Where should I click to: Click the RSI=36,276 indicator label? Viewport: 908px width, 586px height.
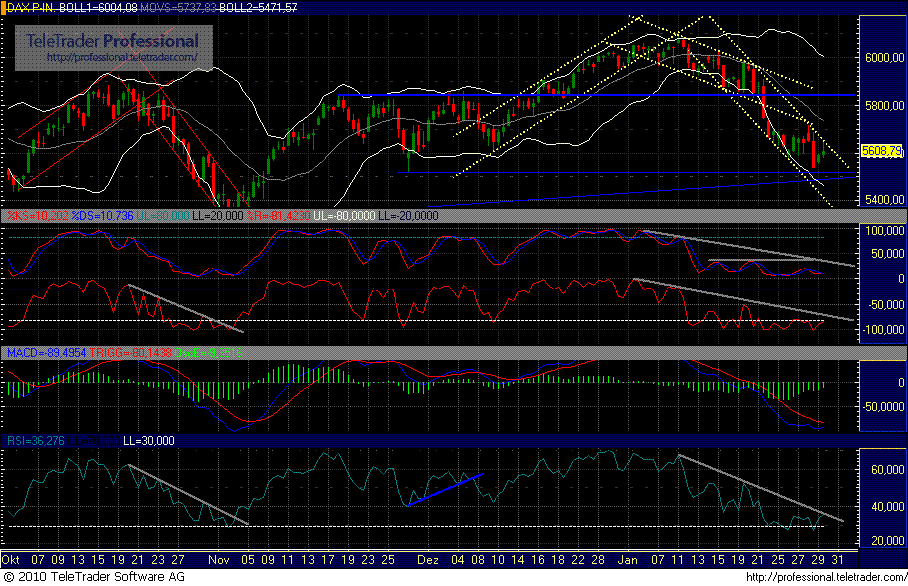click(35, 441)
